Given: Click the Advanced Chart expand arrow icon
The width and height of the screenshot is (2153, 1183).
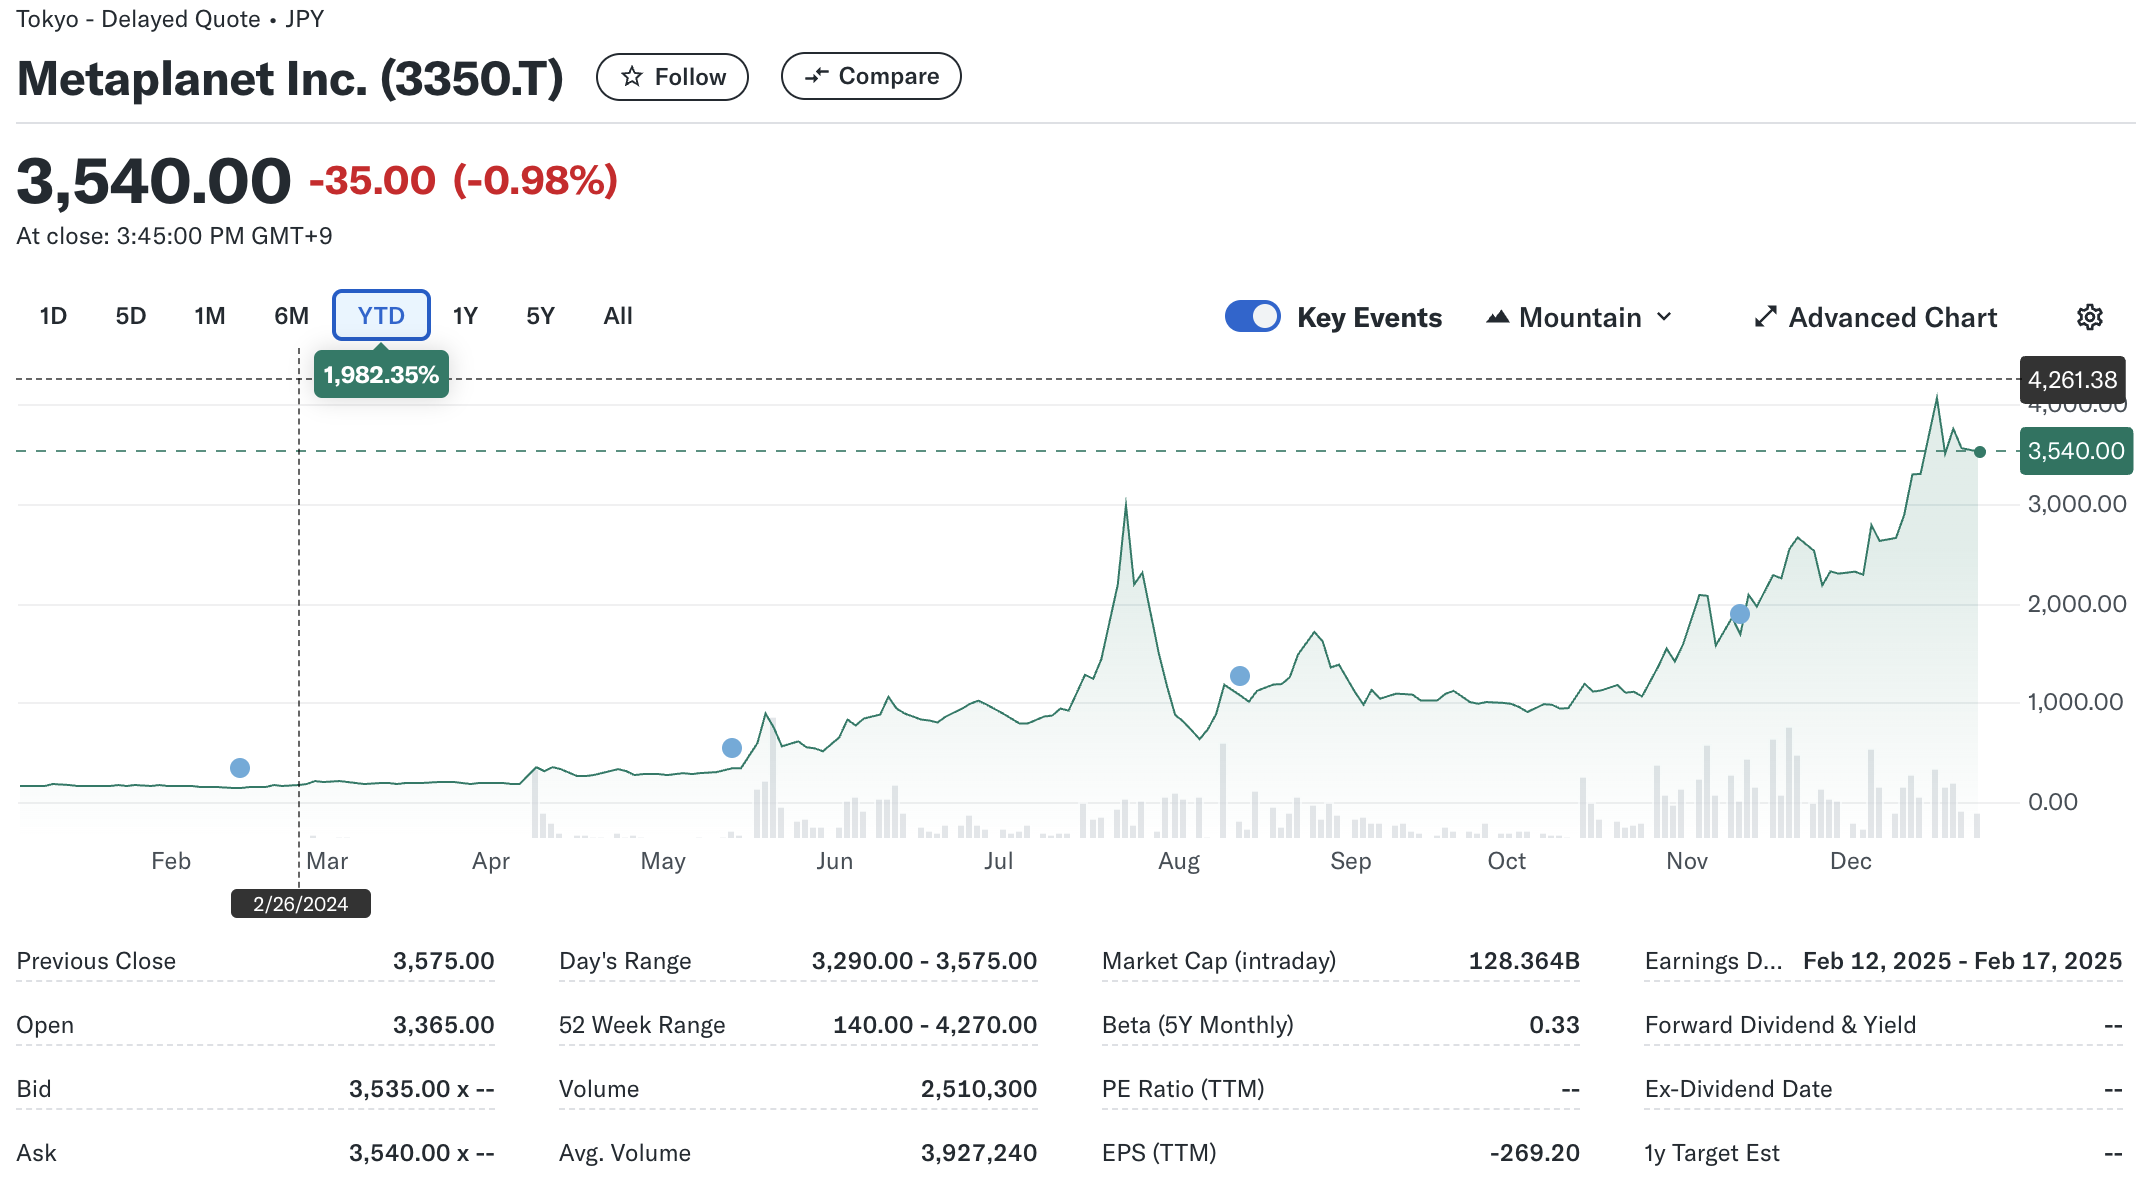Looking at the screenshot, I should tap(1765, 317).
